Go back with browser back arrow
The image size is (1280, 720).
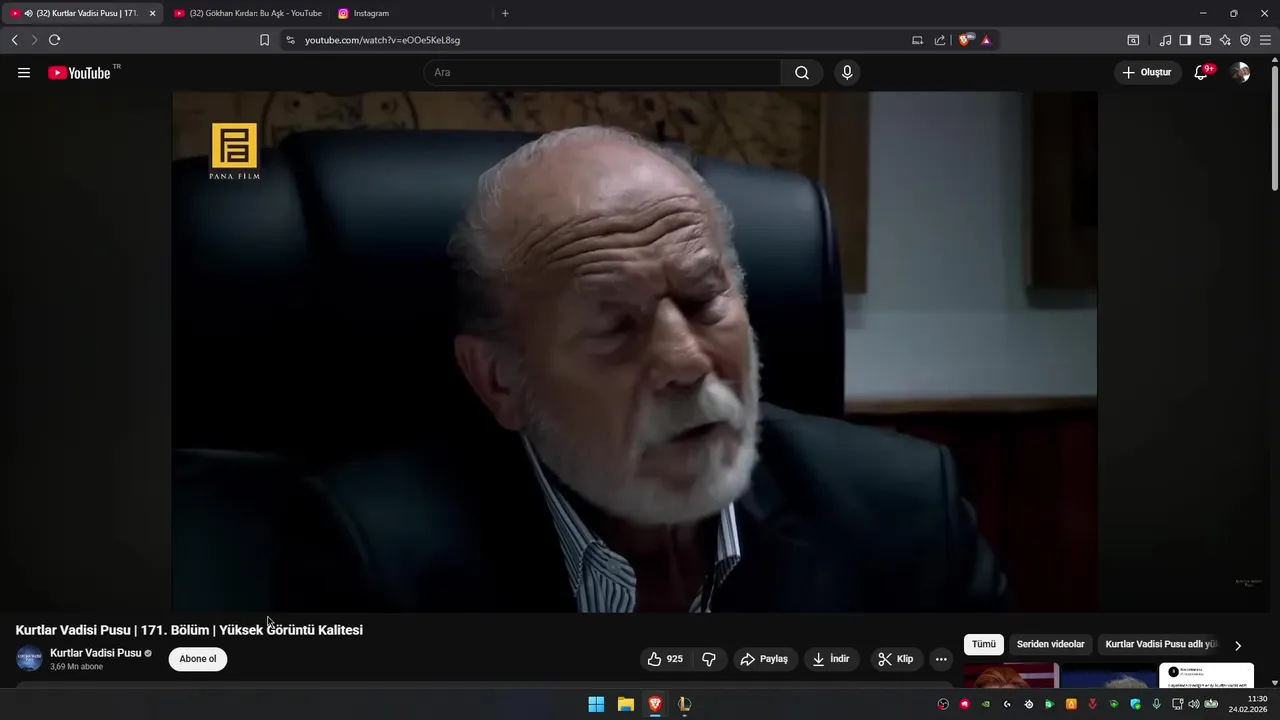[x=14, y=40]
